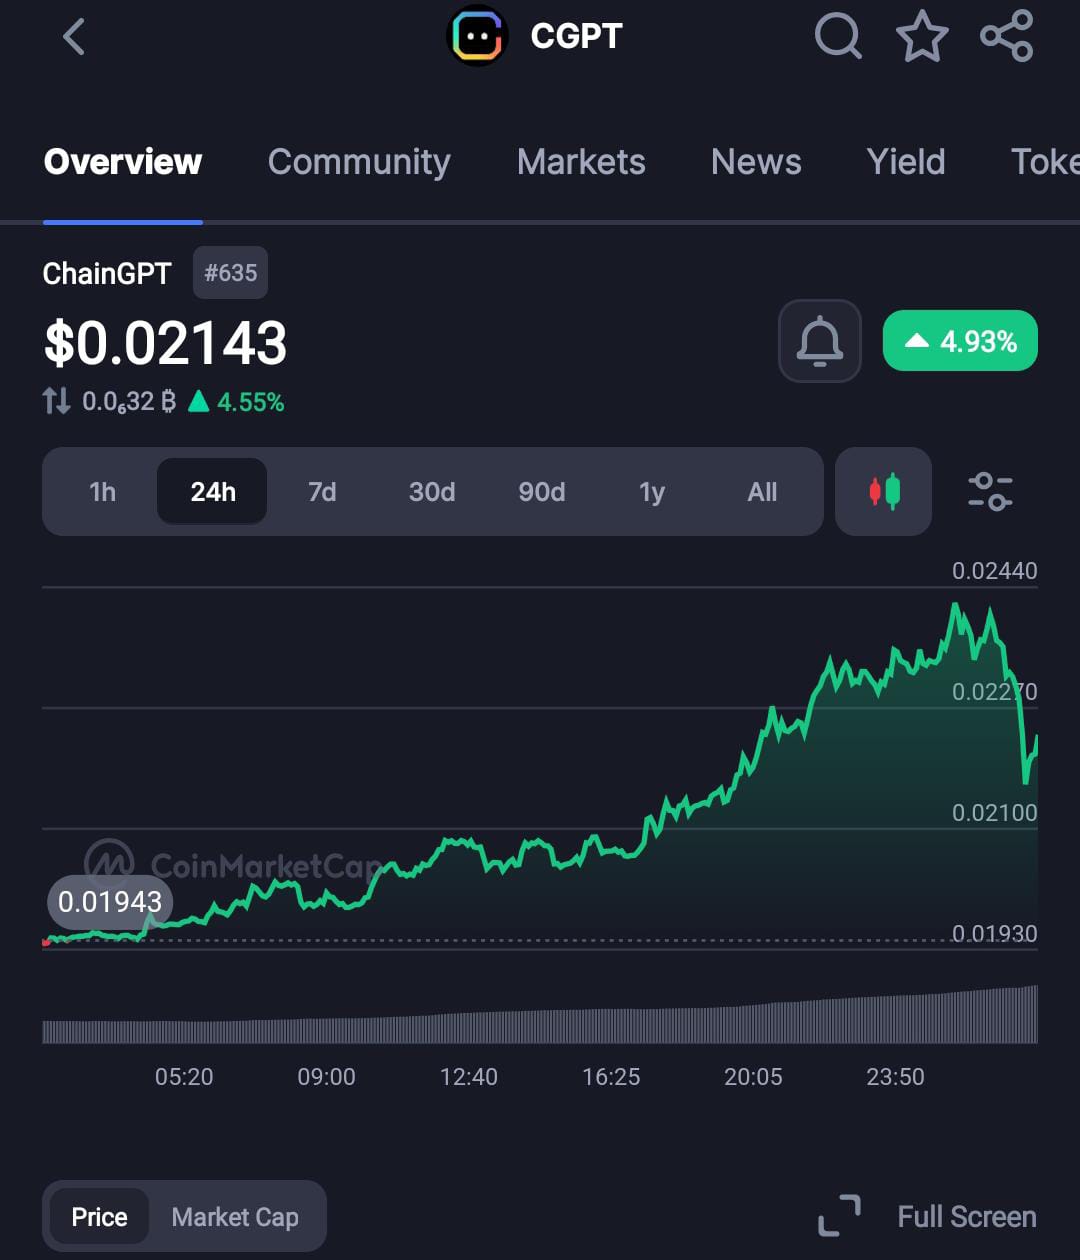Tap the 0.01943 chart price label
The width and height of the screenshot is (1080, 1260).
[110, 902]
